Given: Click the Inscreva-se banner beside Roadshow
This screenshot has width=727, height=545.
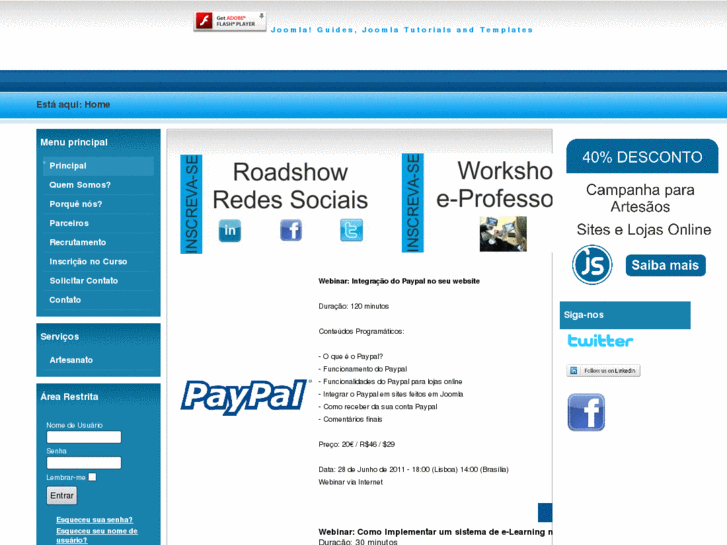Looking at the screenshot, I should 191,204.
